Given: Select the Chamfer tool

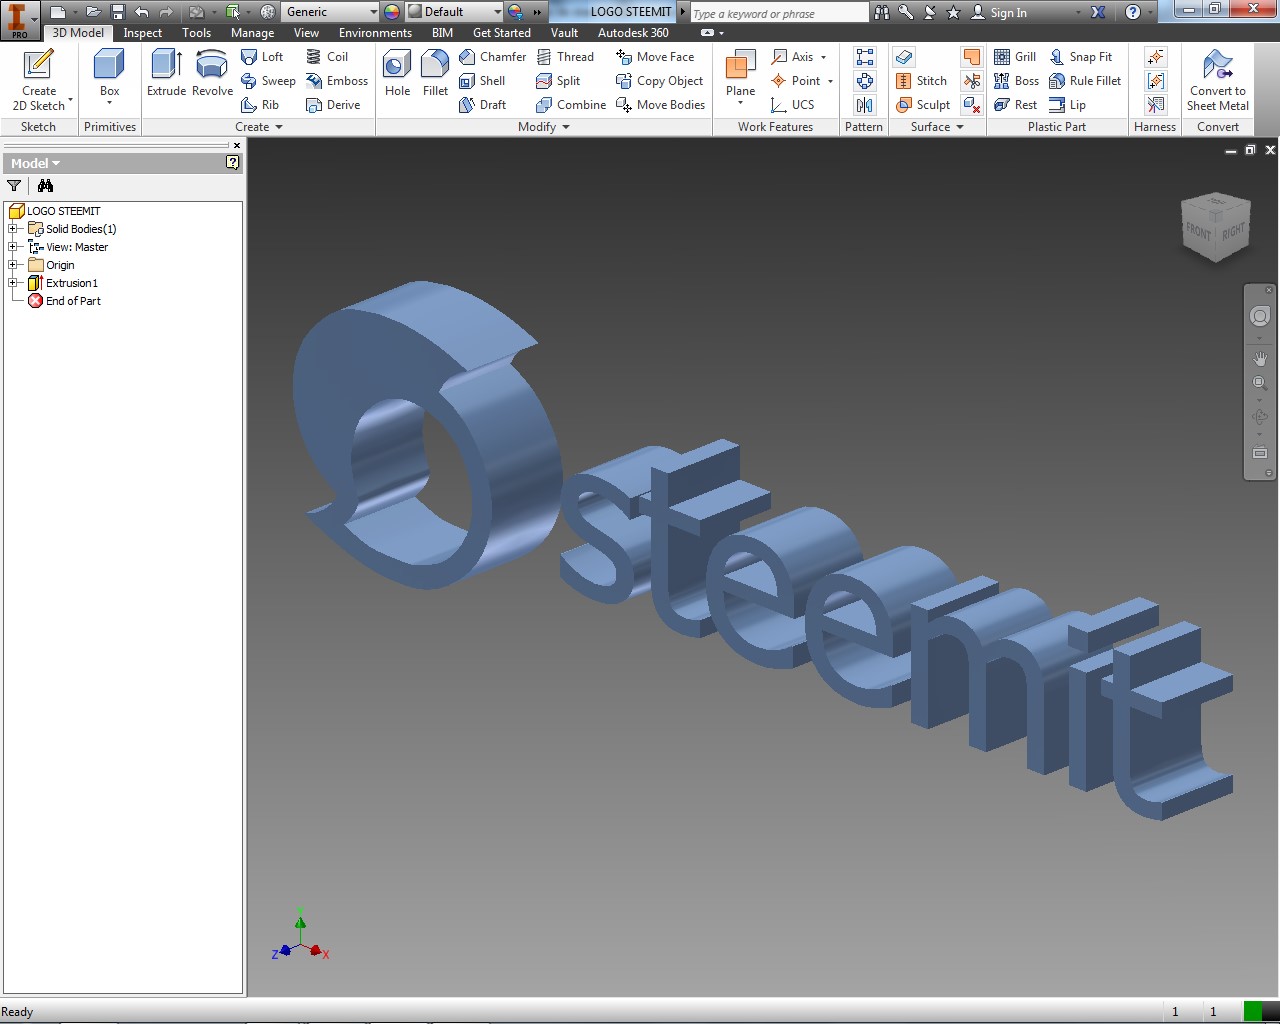Looking at the screenshot, I should 492,57.
